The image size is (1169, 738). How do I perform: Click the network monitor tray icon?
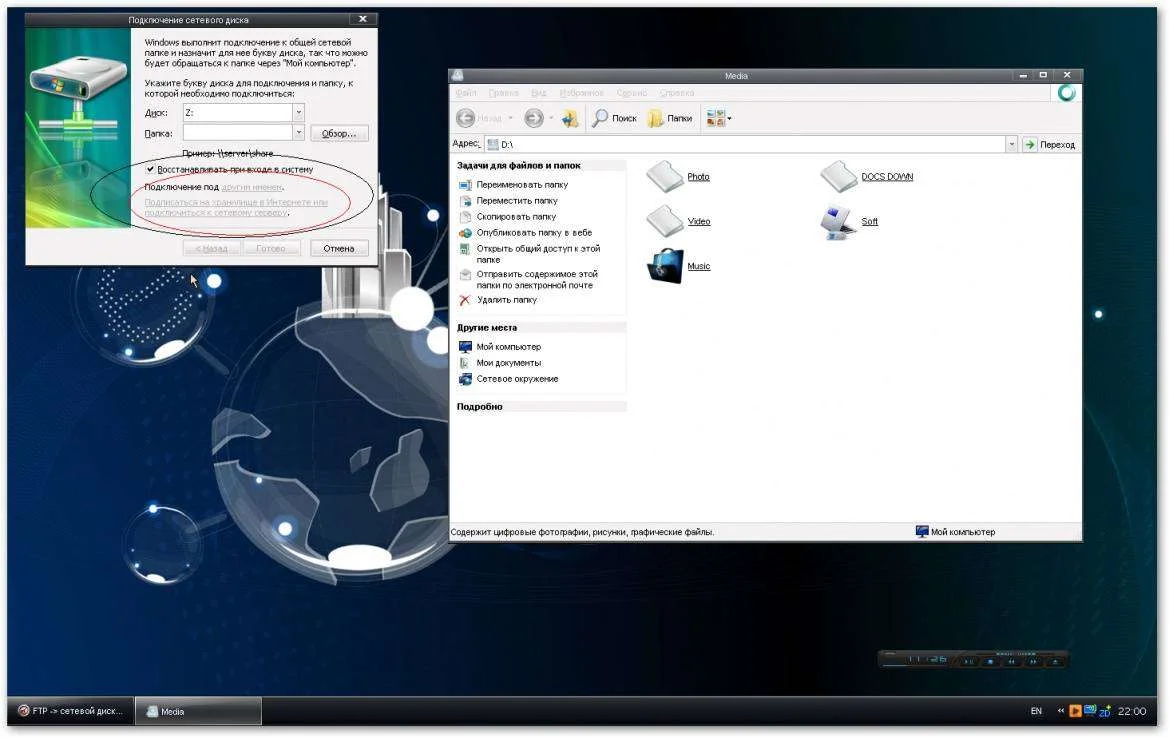click(x=1090, y=710)
